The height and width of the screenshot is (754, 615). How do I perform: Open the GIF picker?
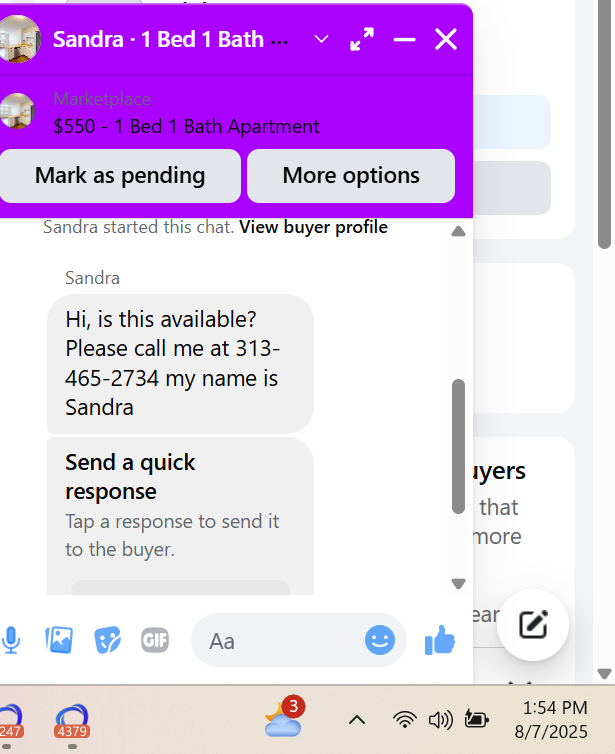click(x=155, y=640)
